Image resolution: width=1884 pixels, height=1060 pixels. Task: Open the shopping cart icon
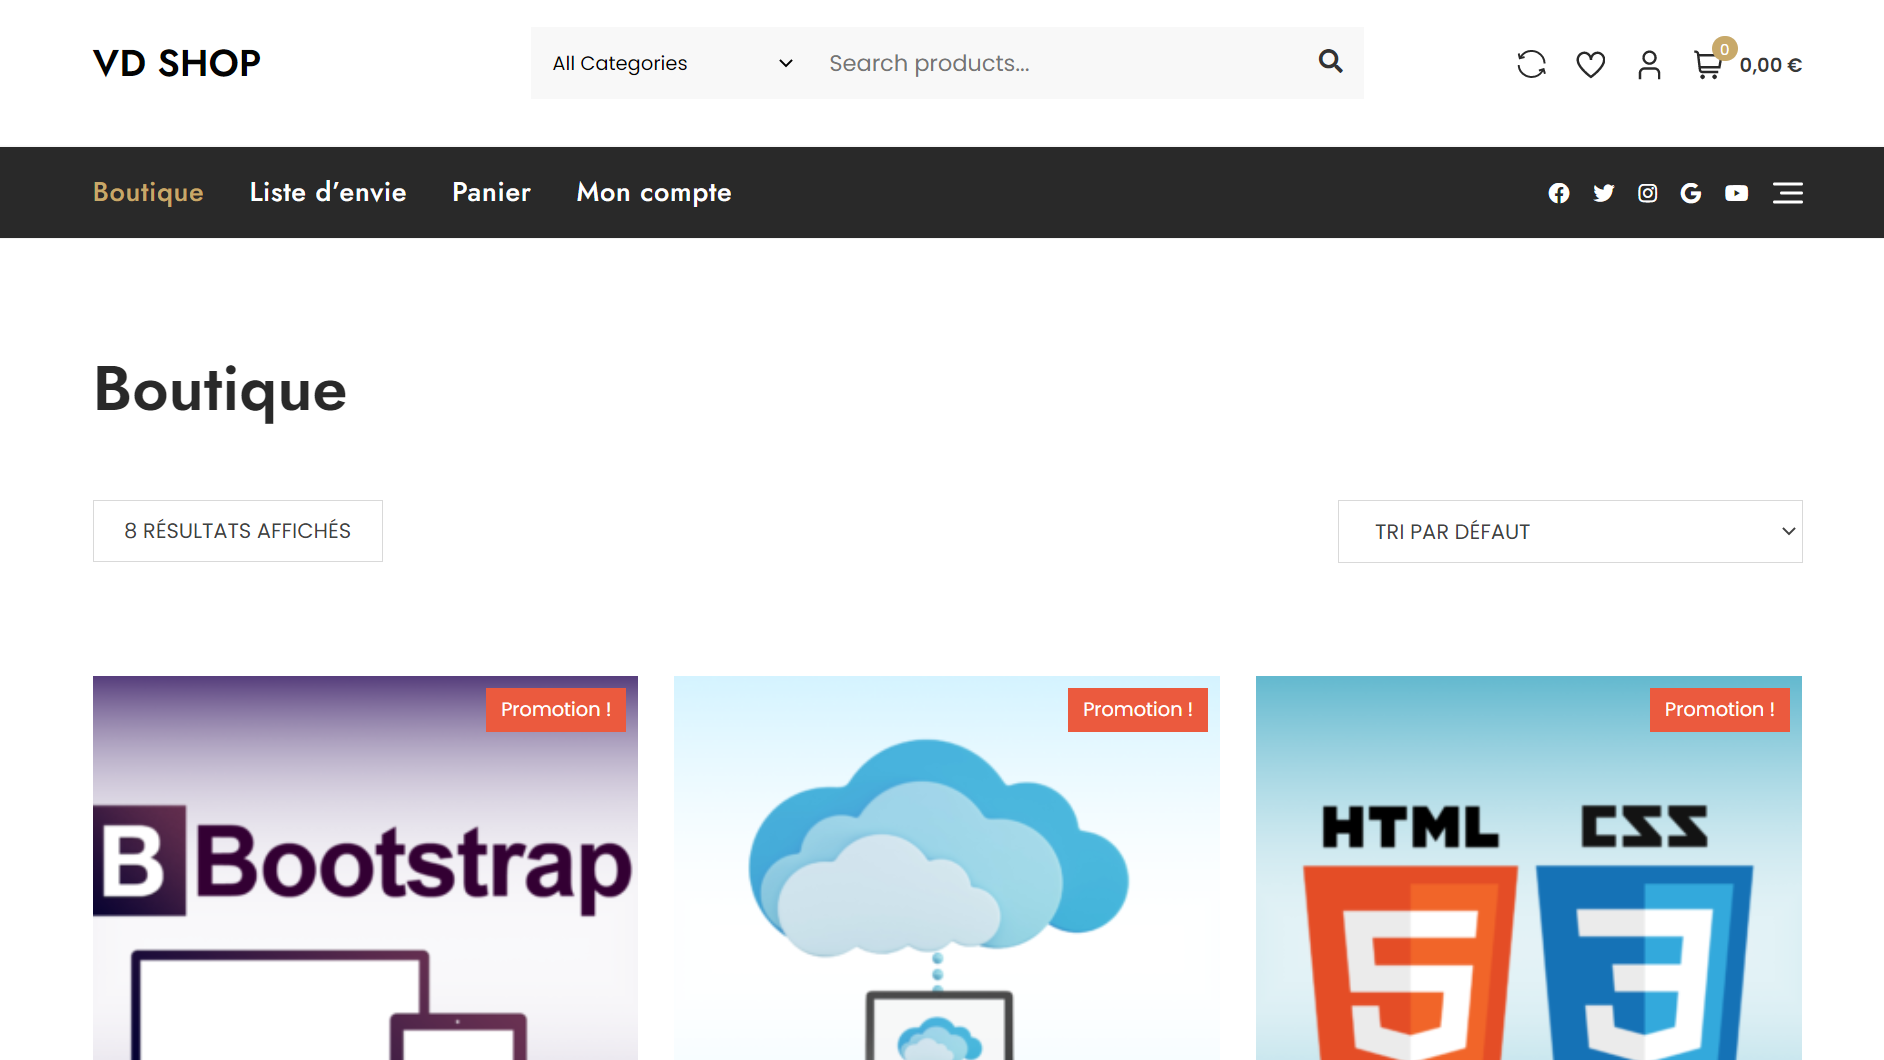click(x=1708, y=65)
